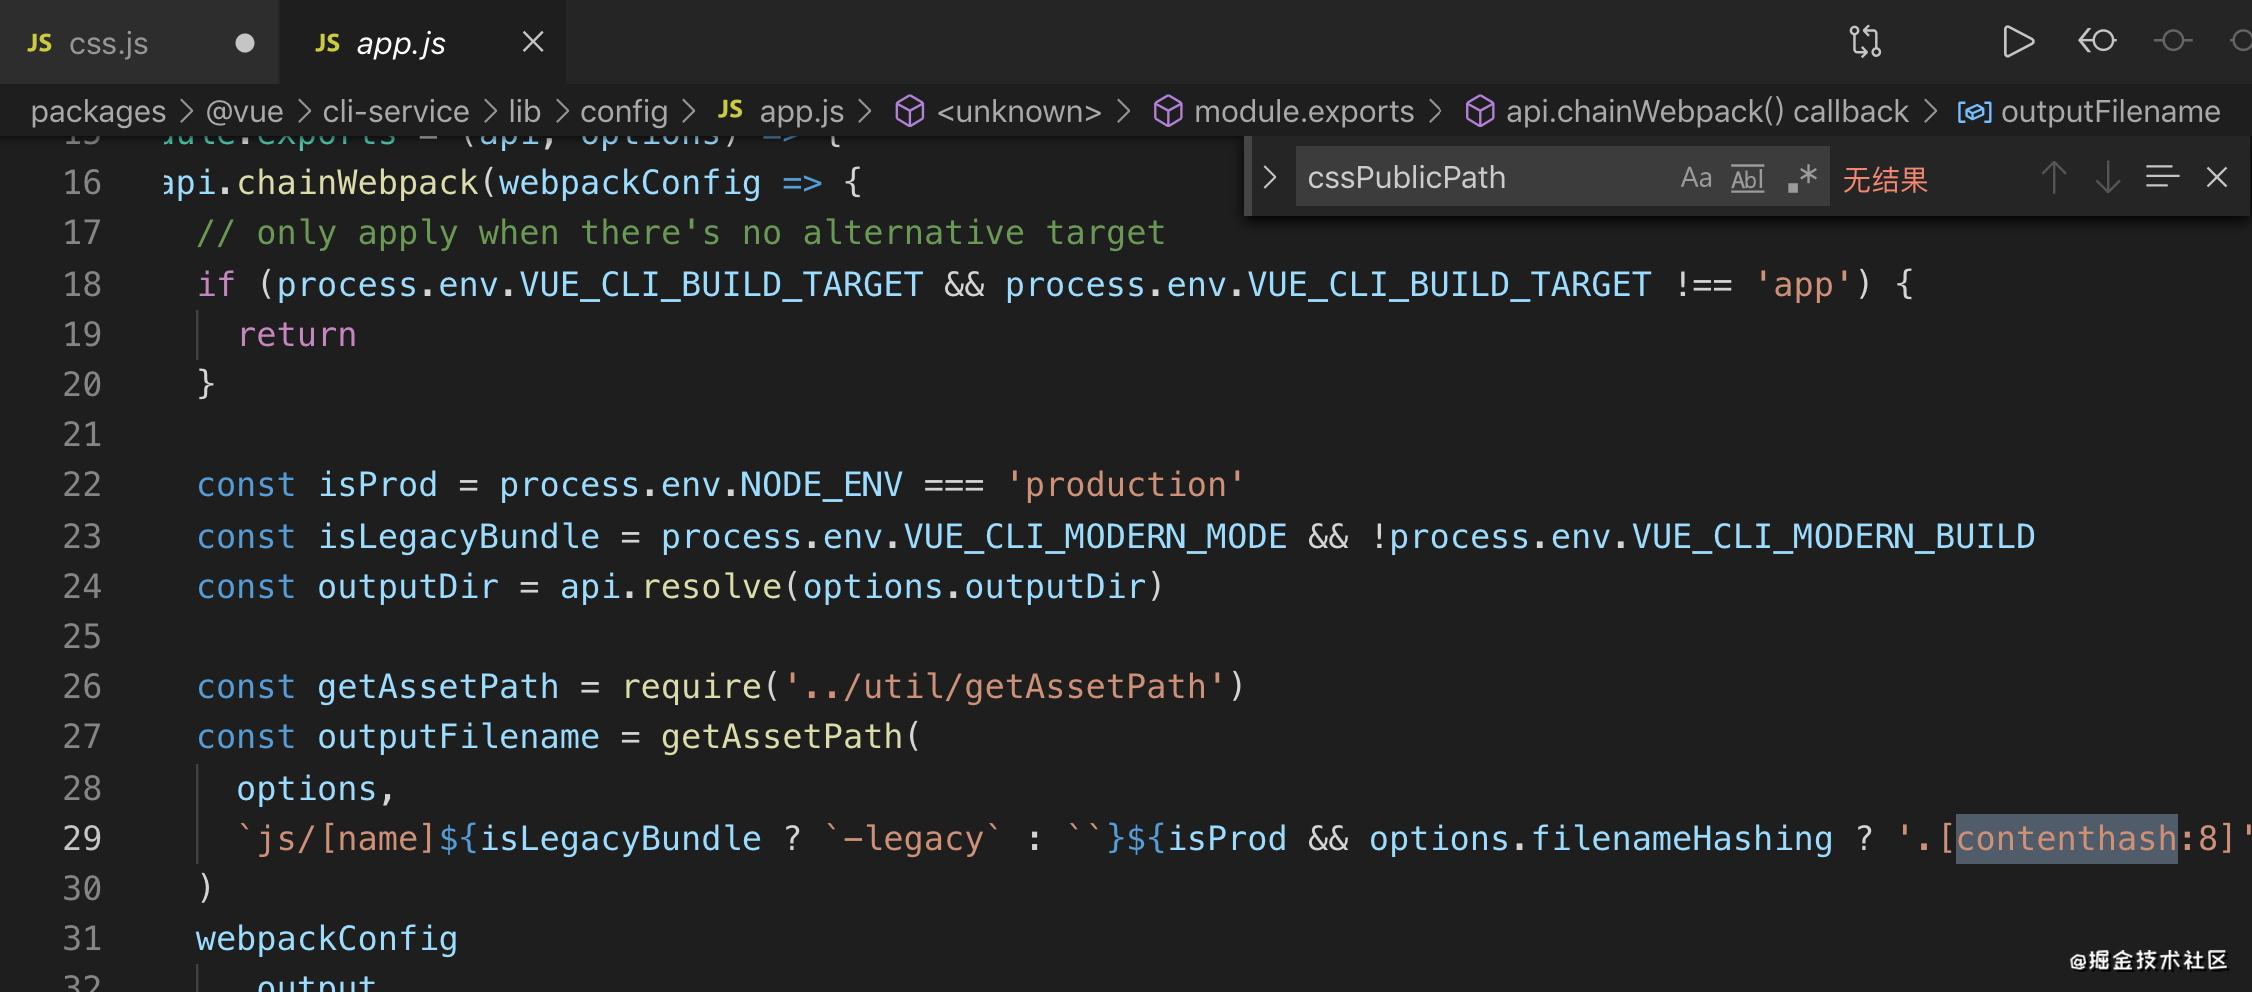Viewport: 2252px width, 992px height.
Task: Go back with the arrow-circle icon
Action: 2097,41
